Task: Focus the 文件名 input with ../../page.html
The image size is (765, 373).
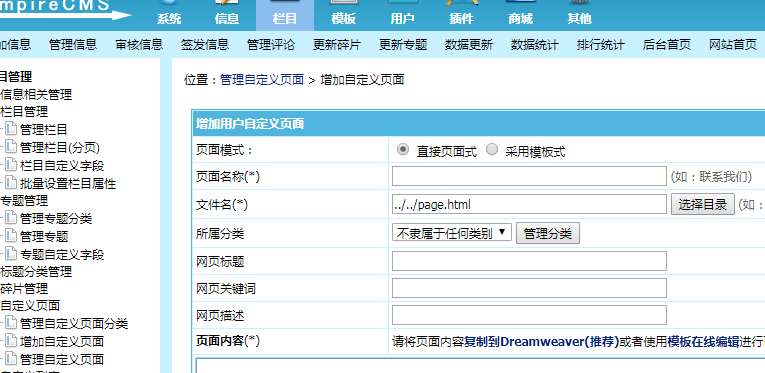Action: pyautogui.click(x=529, y=204)
